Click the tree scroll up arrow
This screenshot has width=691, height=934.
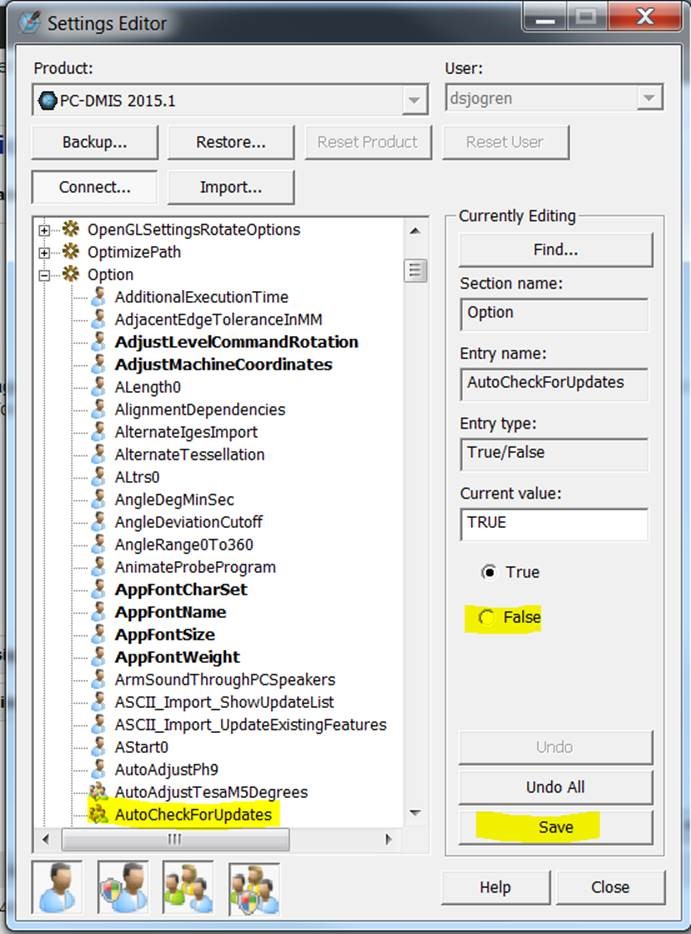coord(415,231)
